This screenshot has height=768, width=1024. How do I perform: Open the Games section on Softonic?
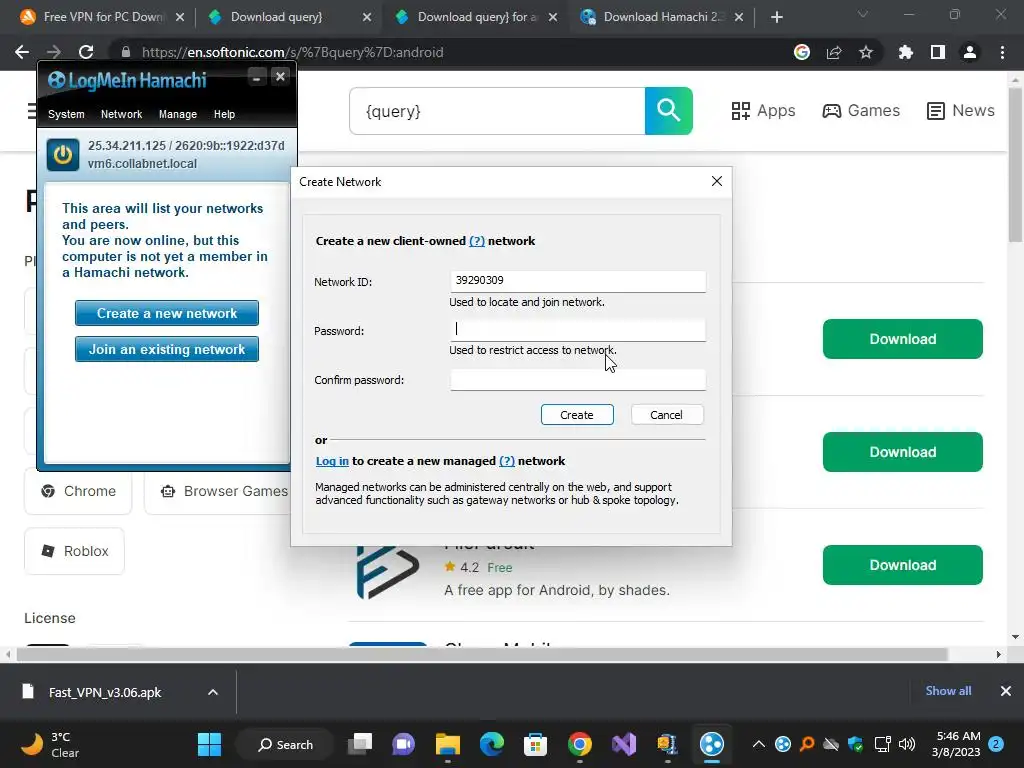pos(861,111)
